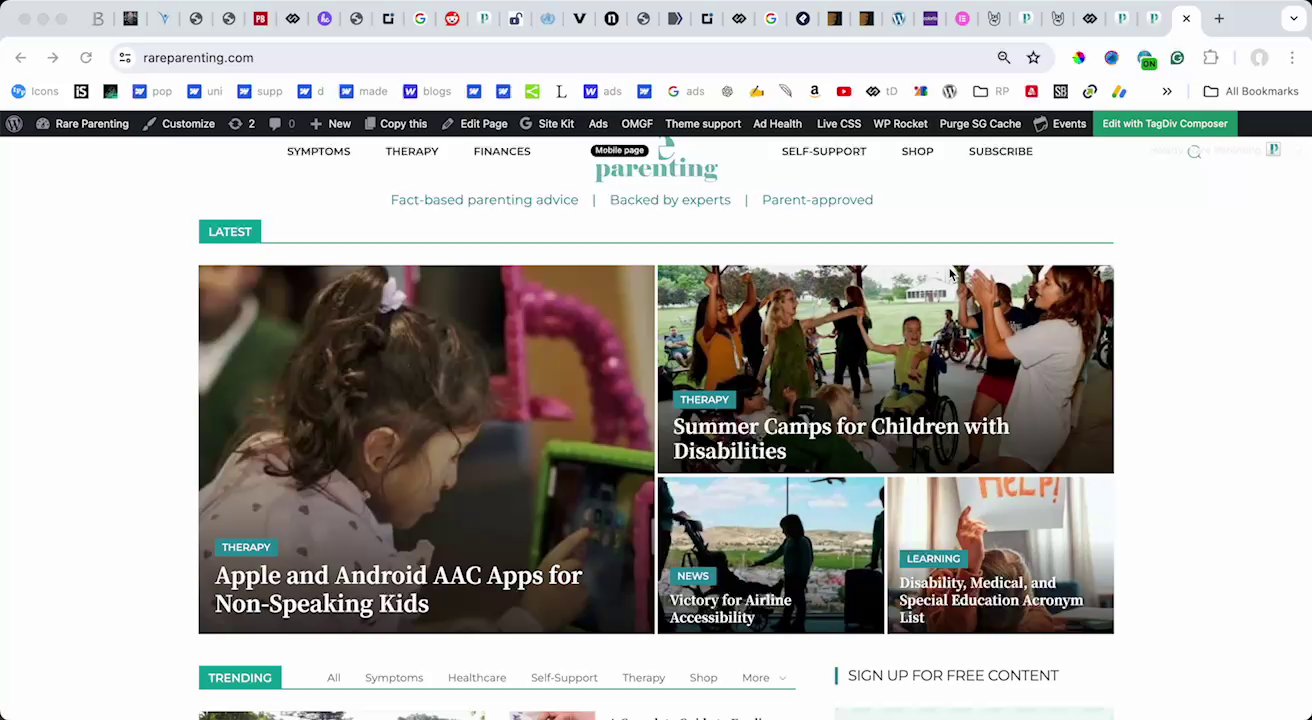Select the All tab in Trending
1312x720 pixels.
point(334,678)
